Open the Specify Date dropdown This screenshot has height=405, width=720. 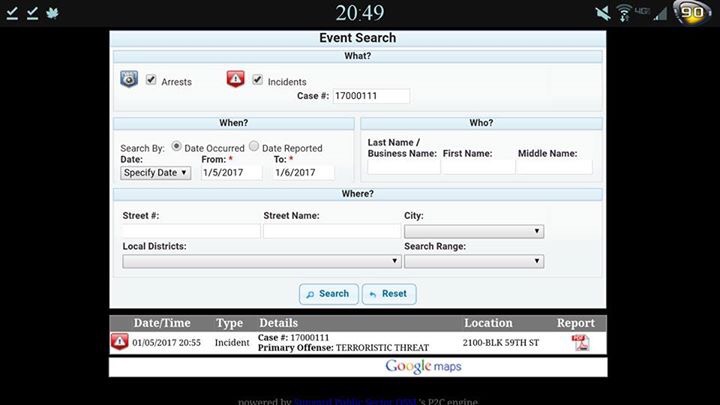point(156,172)
